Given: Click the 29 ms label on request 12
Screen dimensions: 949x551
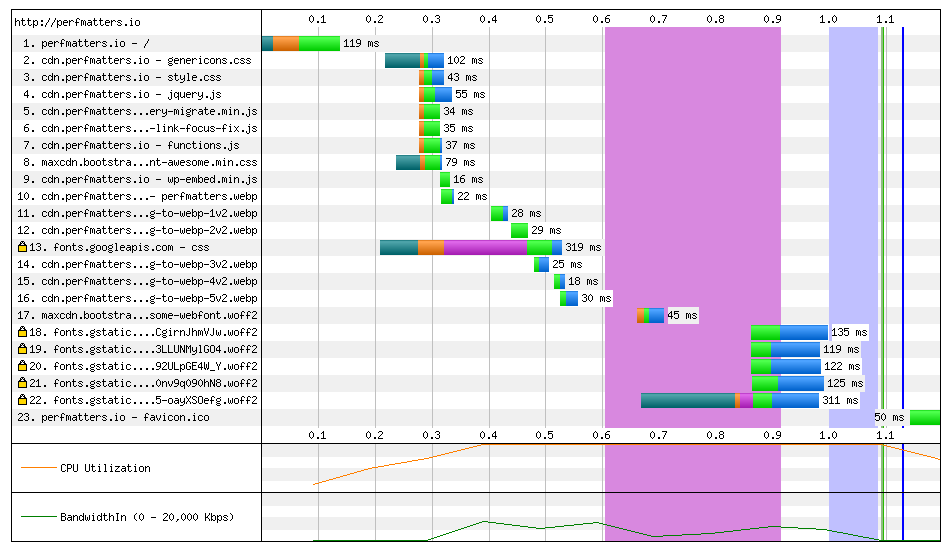Looking at the screenshot, I should pos(546,230).
